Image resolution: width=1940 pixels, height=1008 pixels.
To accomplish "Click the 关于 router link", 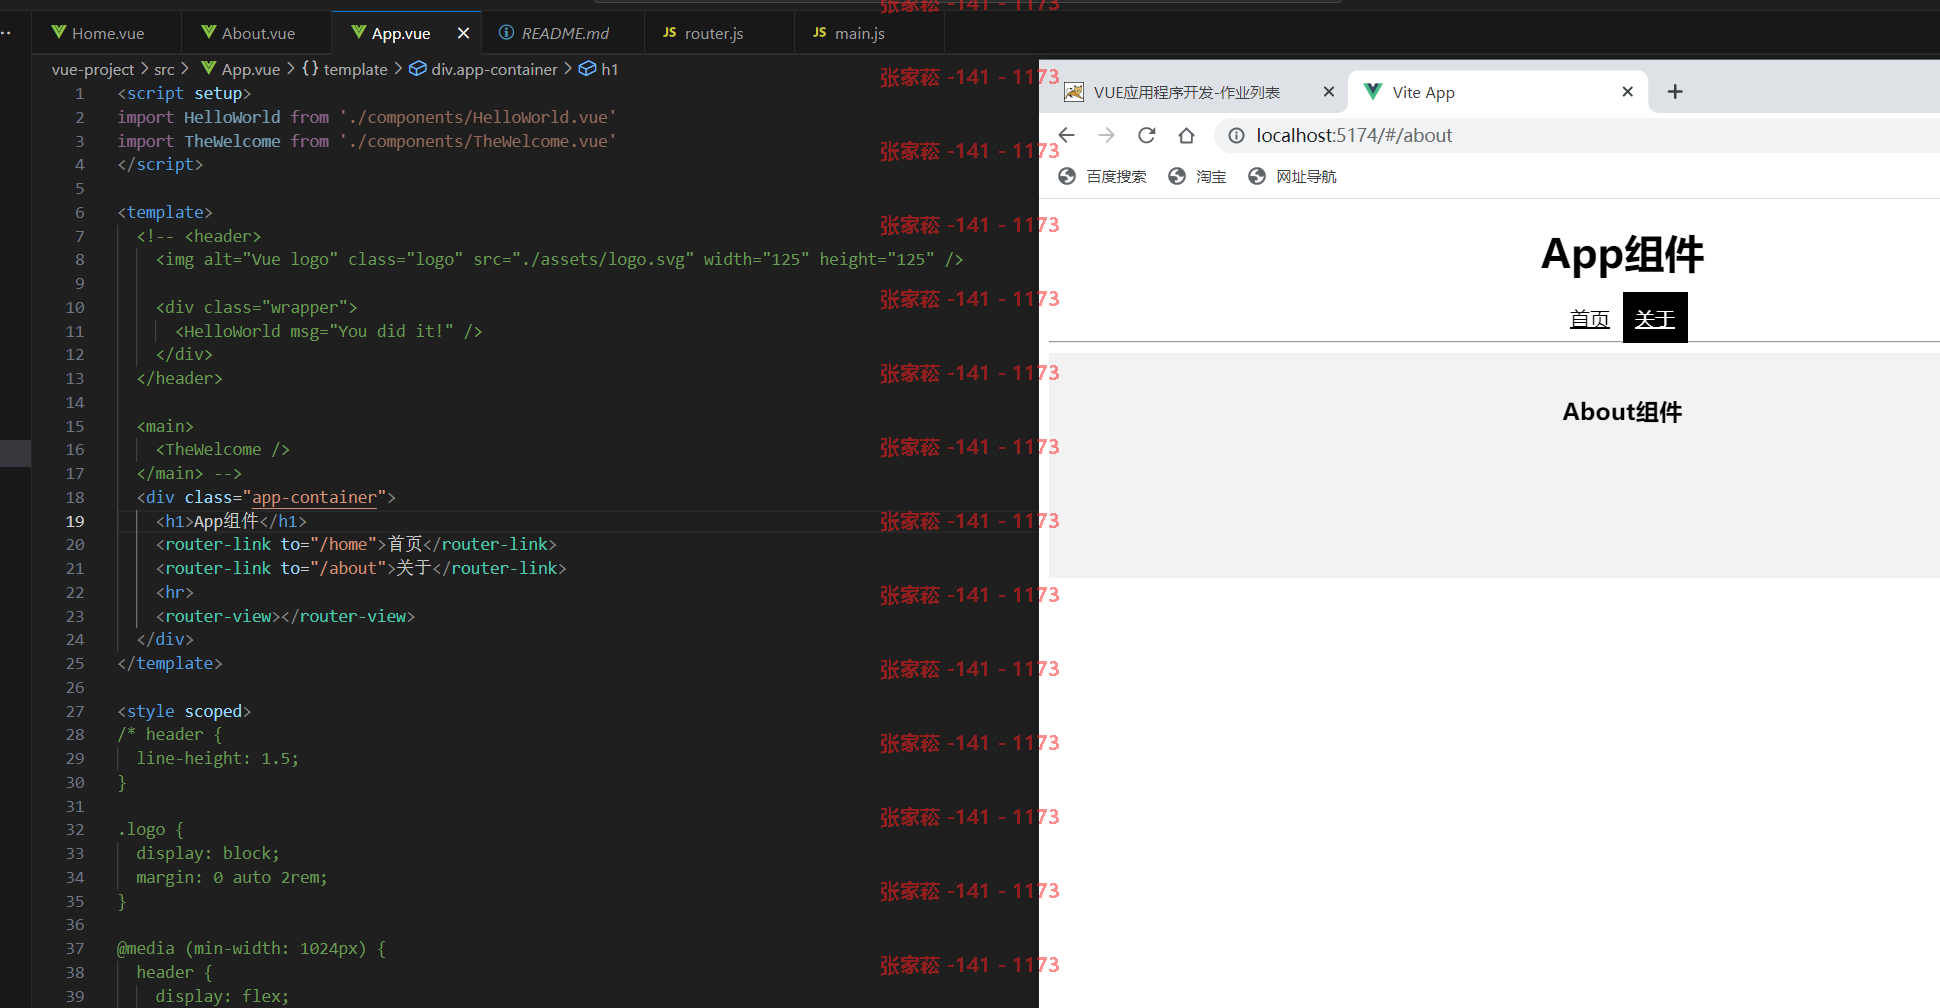I will pyautogui.click(x=1655, y=318).
